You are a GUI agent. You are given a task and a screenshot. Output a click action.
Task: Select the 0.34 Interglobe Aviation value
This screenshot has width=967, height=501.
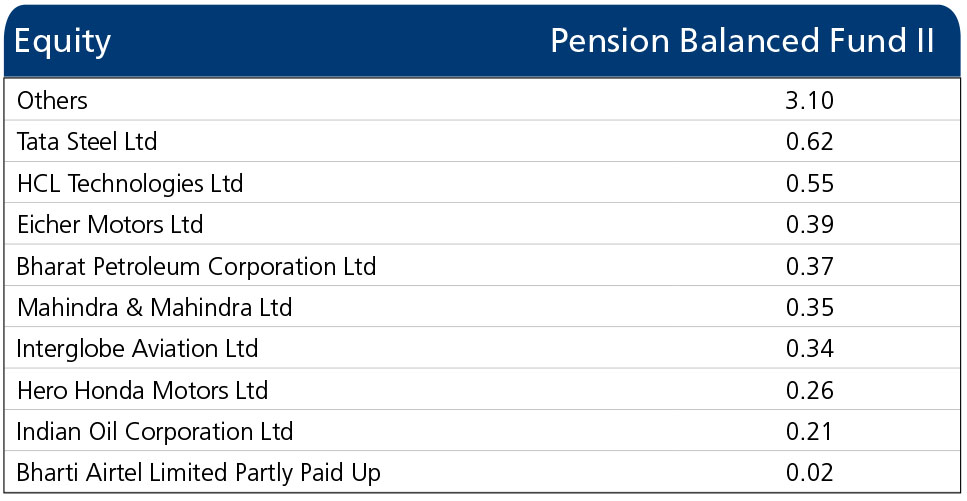pos(810,348)
